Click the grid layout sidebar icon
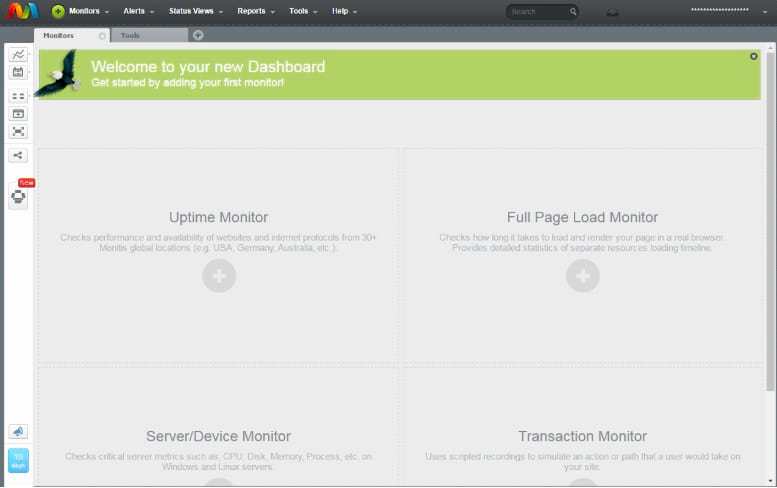The image size is (777, 488). click(x=18, y=96)
